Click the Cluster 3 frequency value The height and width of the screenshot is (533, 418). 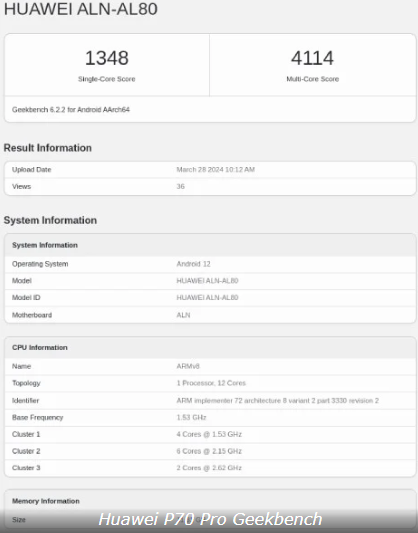[209, 468]
